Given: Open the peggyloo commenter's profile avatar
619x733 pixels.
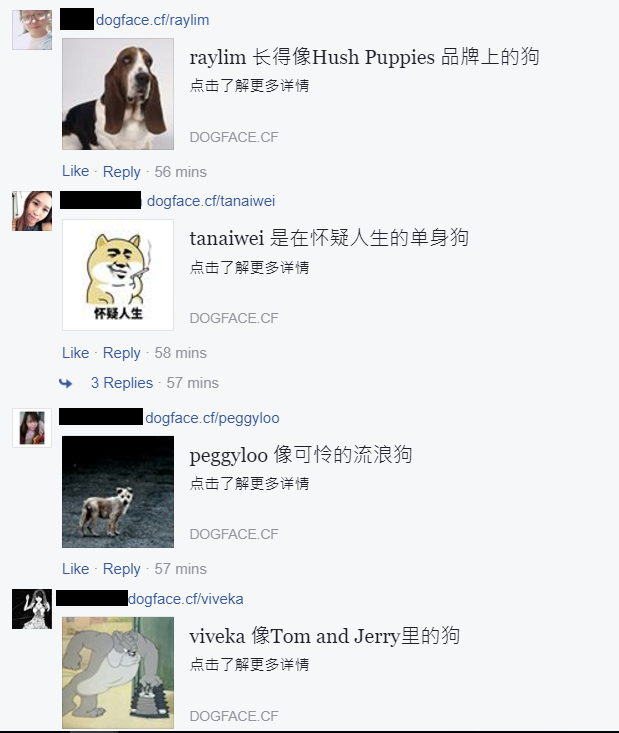Looking at the screenshot, I should tap(32, 428).
